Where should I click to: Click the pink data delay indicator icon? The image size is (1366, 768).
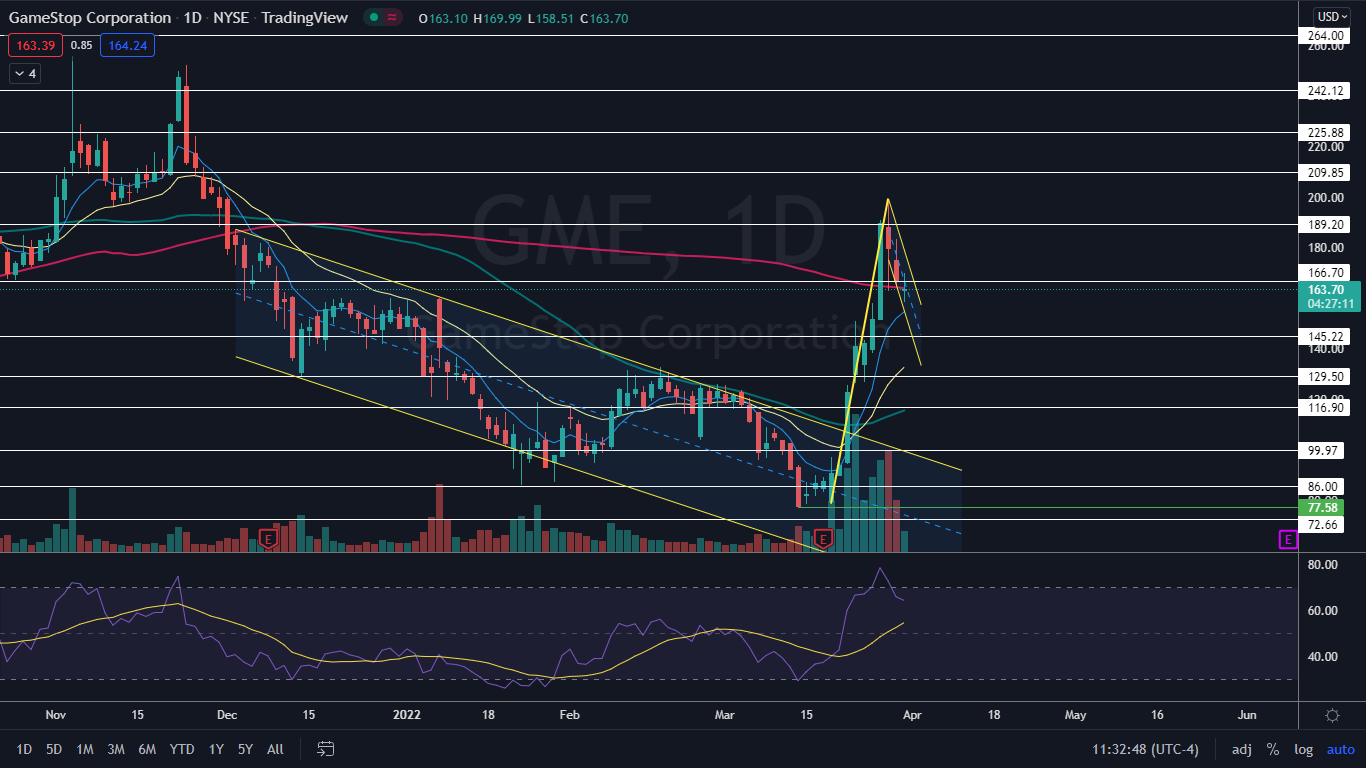click(391, 17)
